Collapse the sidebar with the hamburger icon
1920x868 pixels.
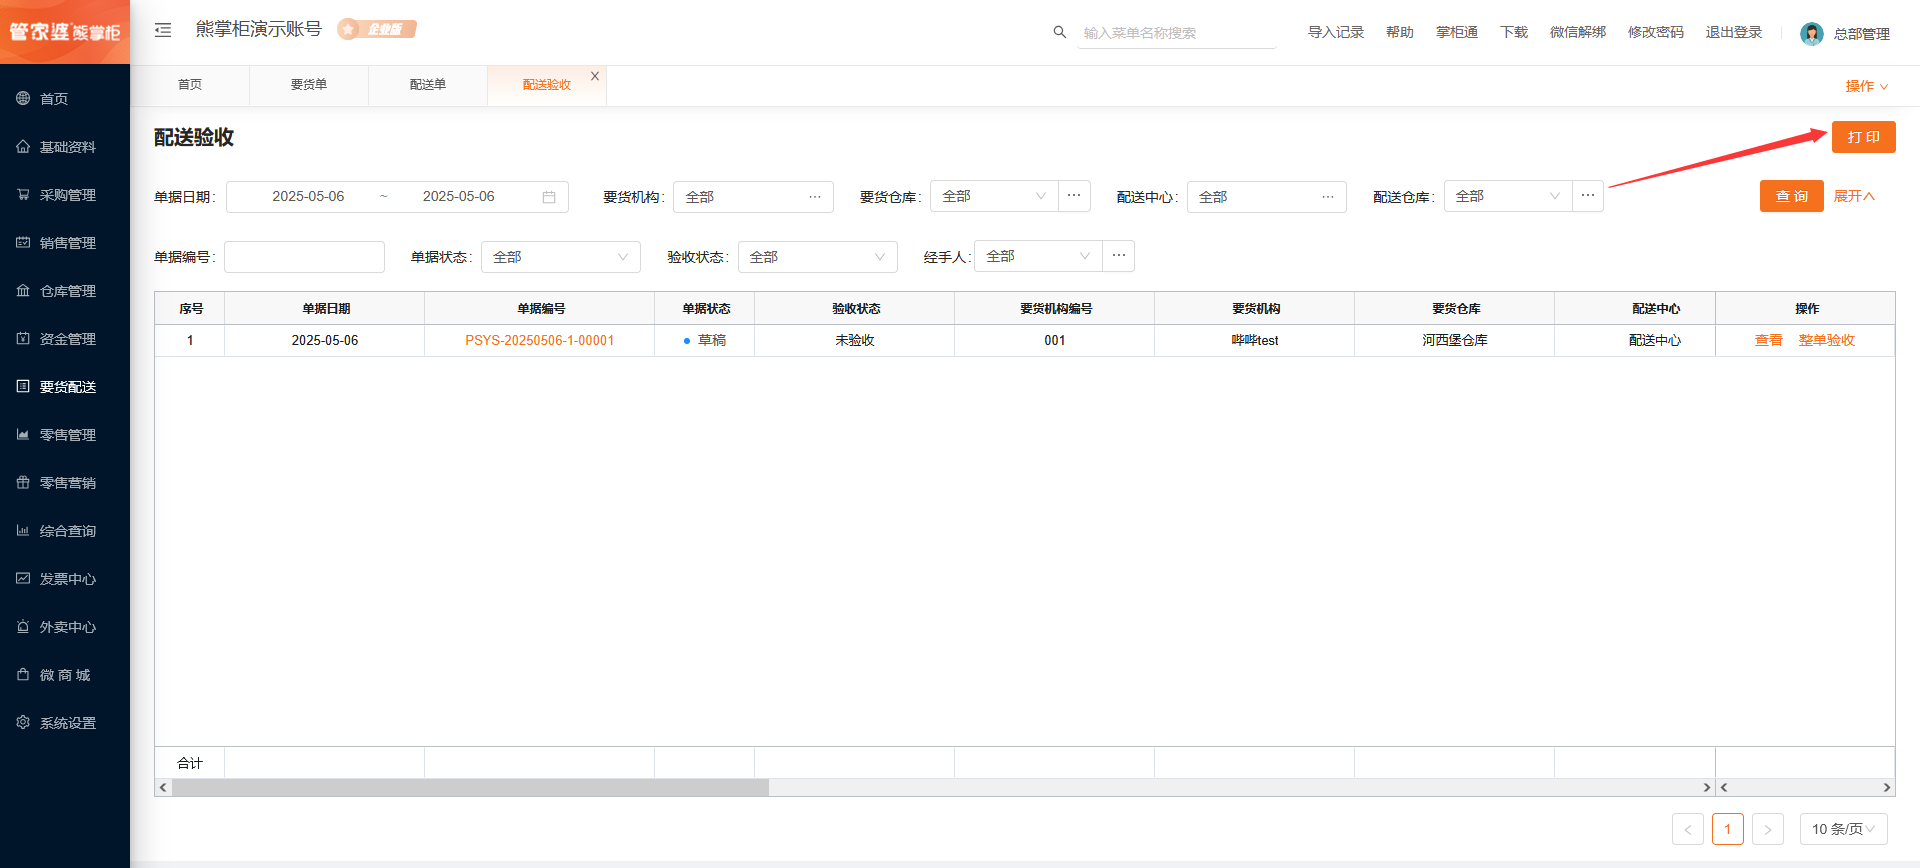pos(163,31)
